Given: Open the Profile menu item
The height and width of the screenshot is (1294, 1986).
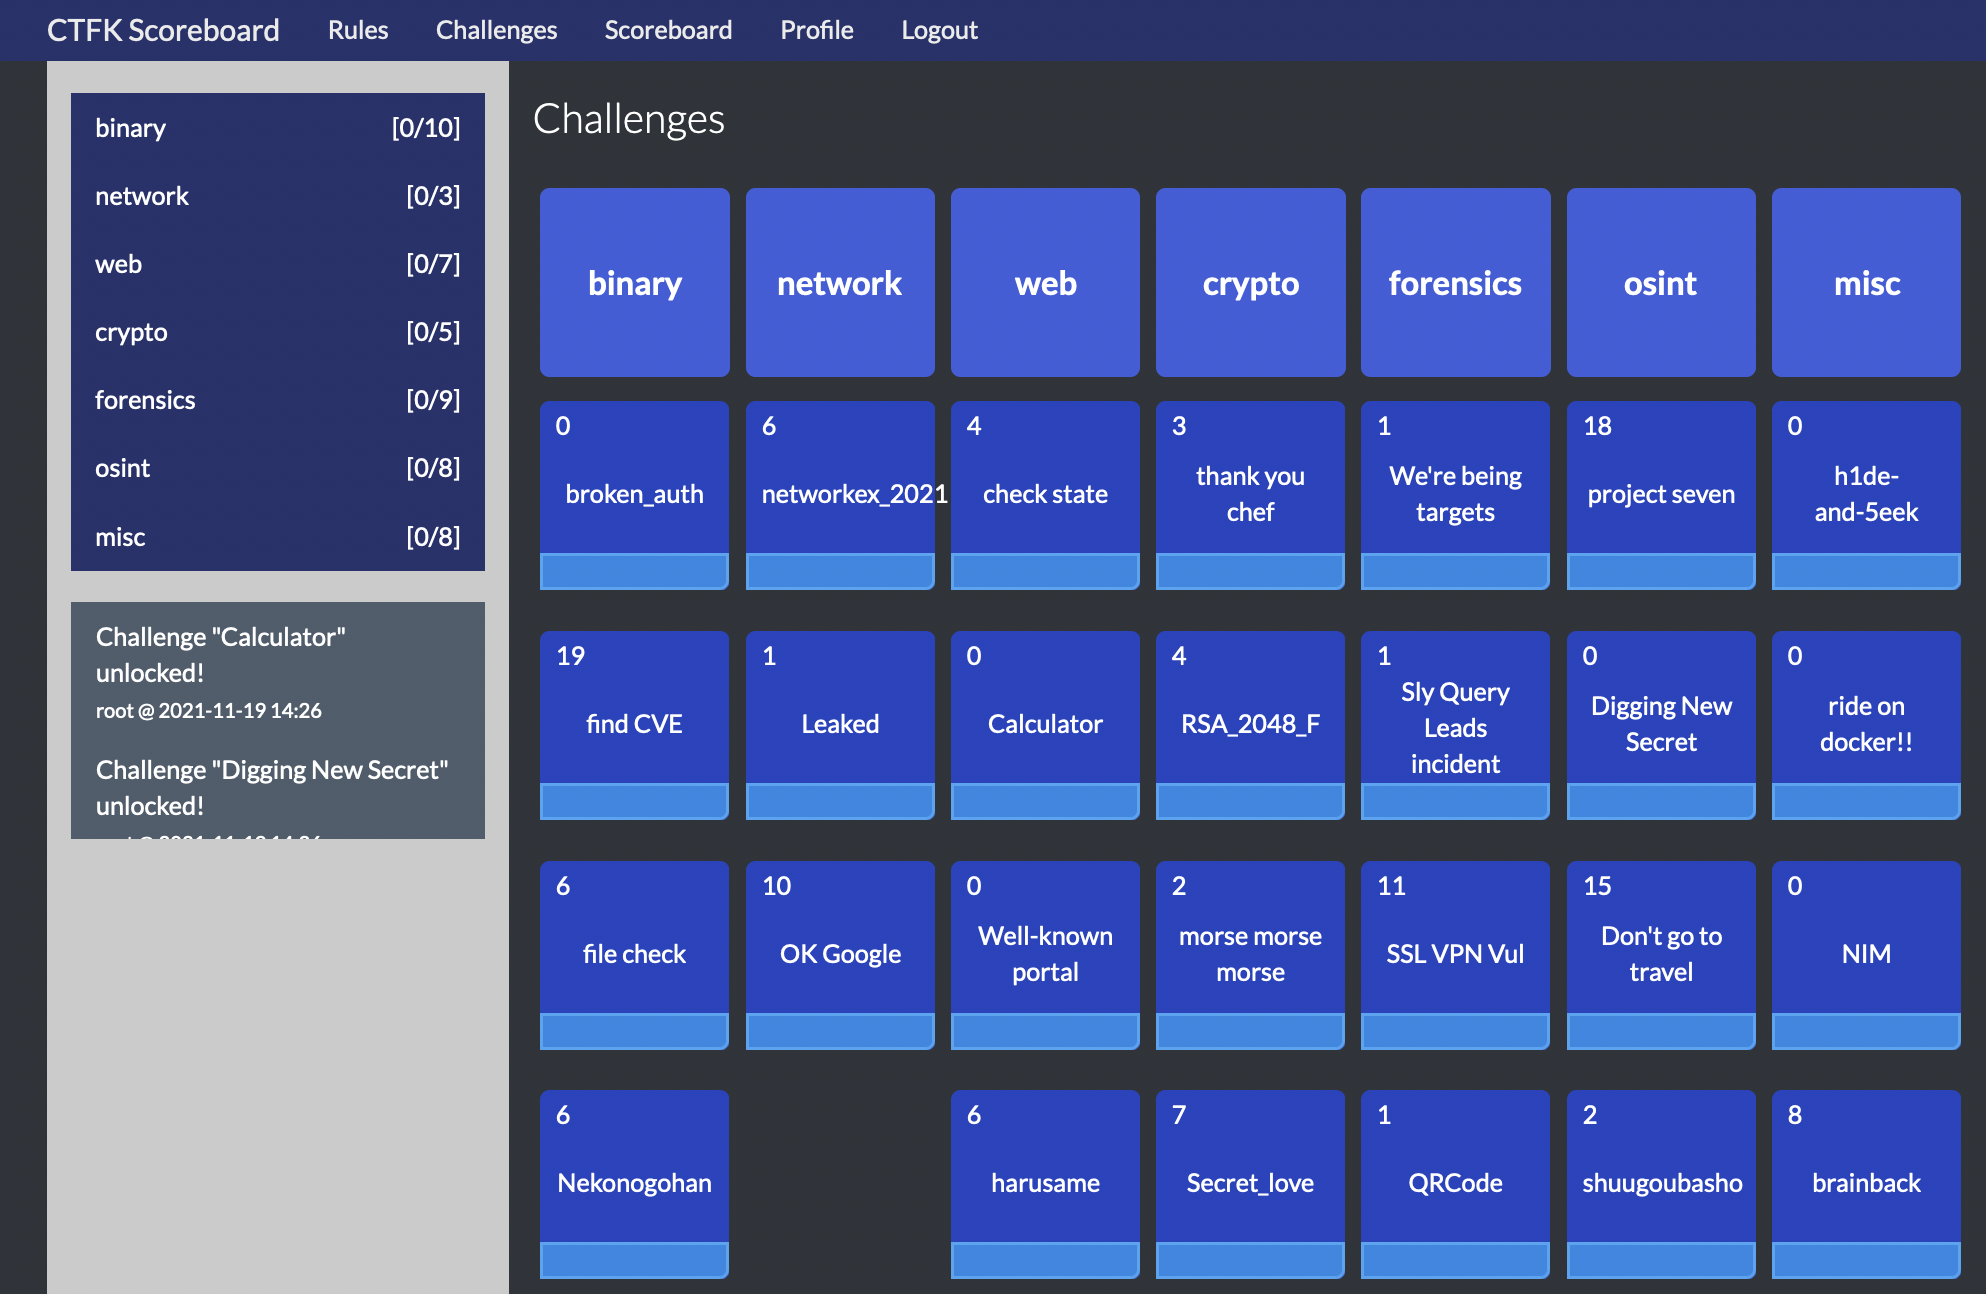Looking at the screenshot, I should coord(816,30).
